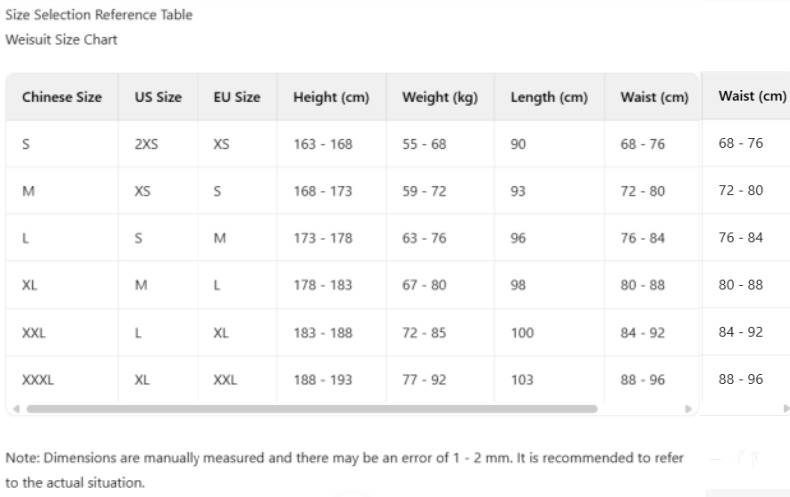This screenshot has height=497, width=790.
Task: Select the height range 178 - 183 cell
Action: coord(323,285)
